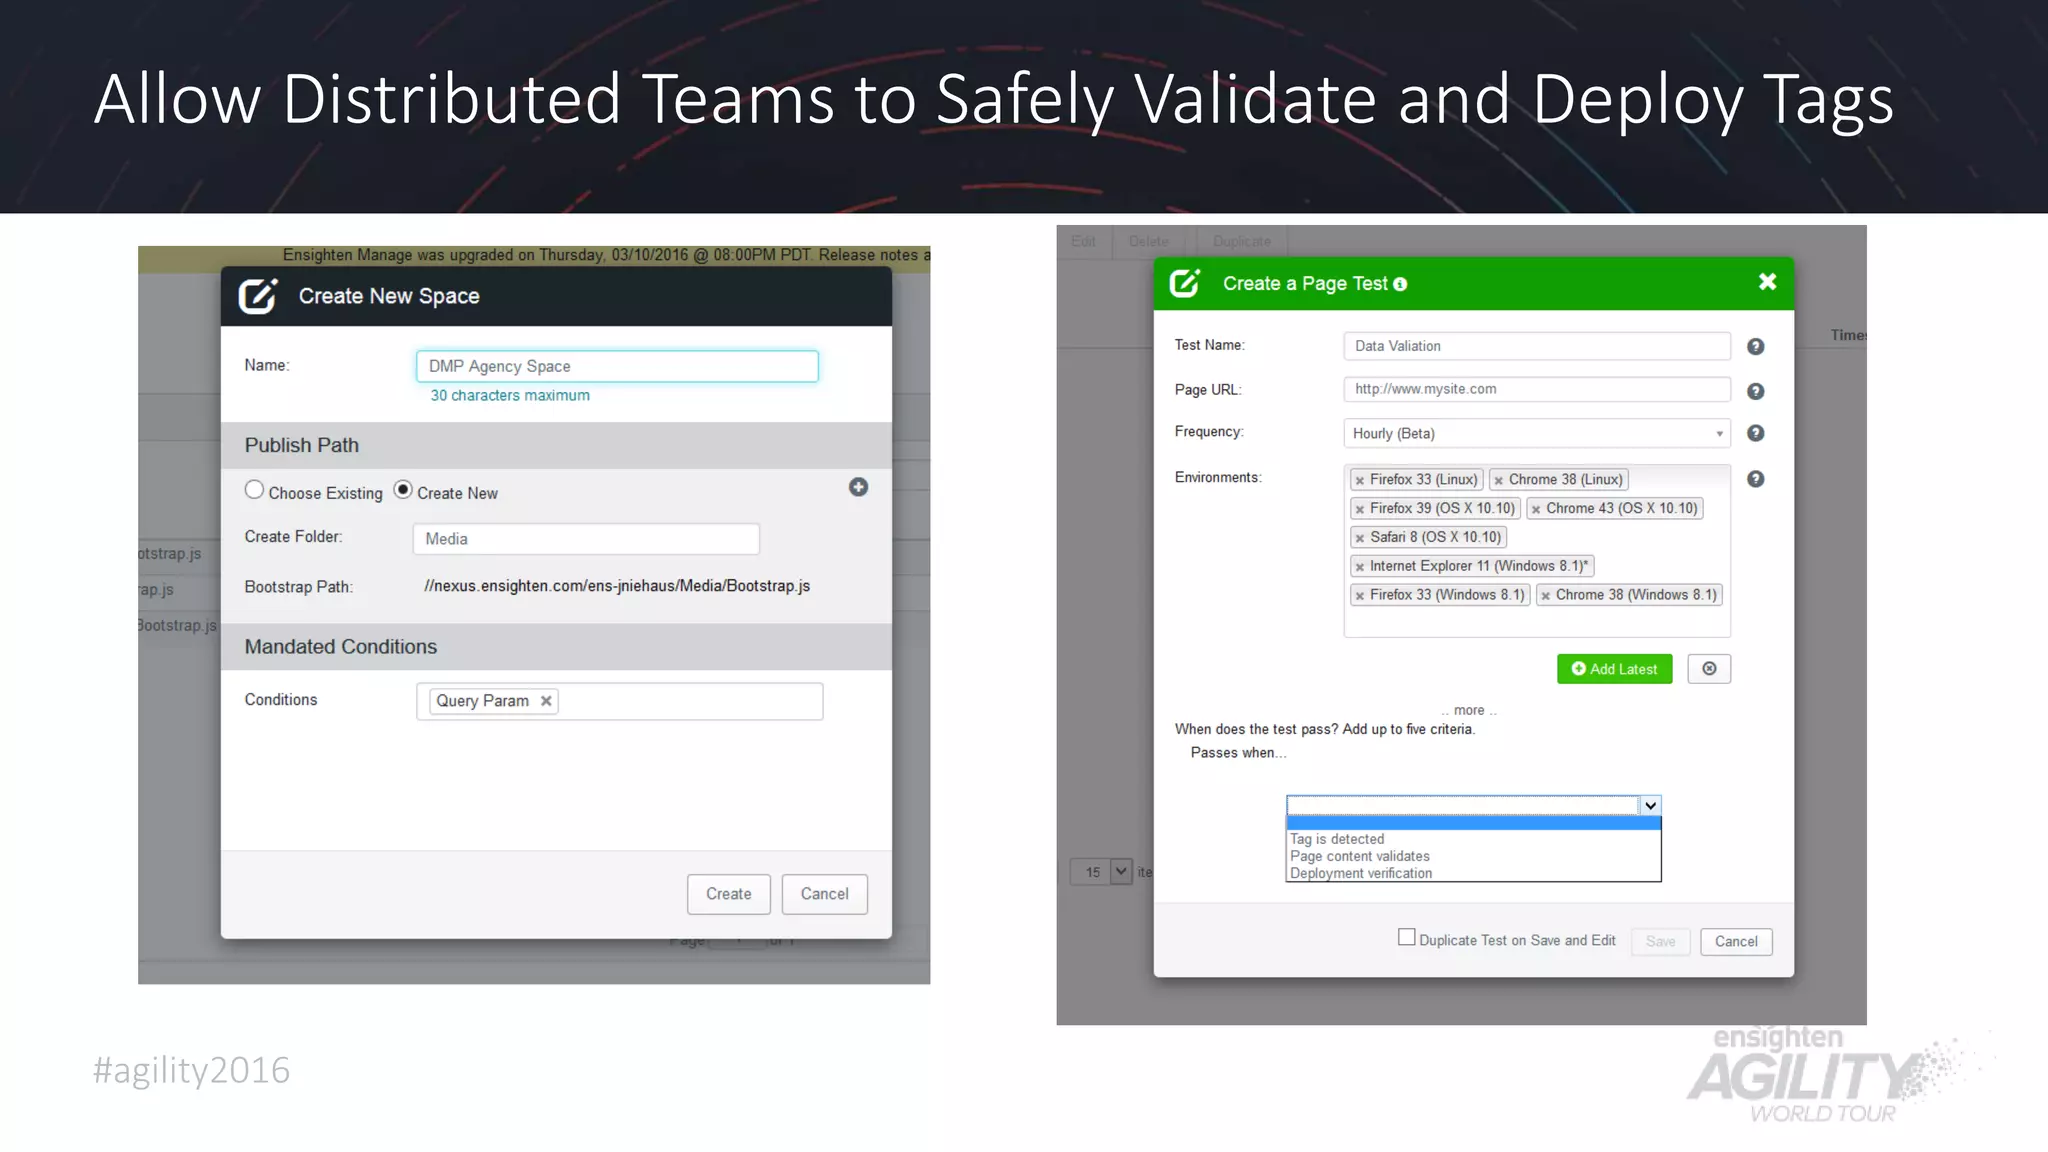Click the Passes when criteria dropdown arrow
Viewport: 2048px width, 1152px height.
click(1650, 805)
